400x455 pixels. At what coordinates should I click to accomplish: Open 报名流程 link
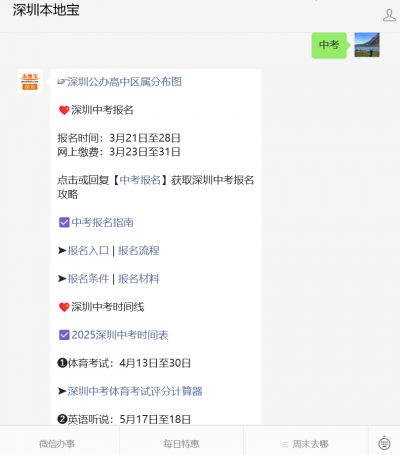[139, 250]
